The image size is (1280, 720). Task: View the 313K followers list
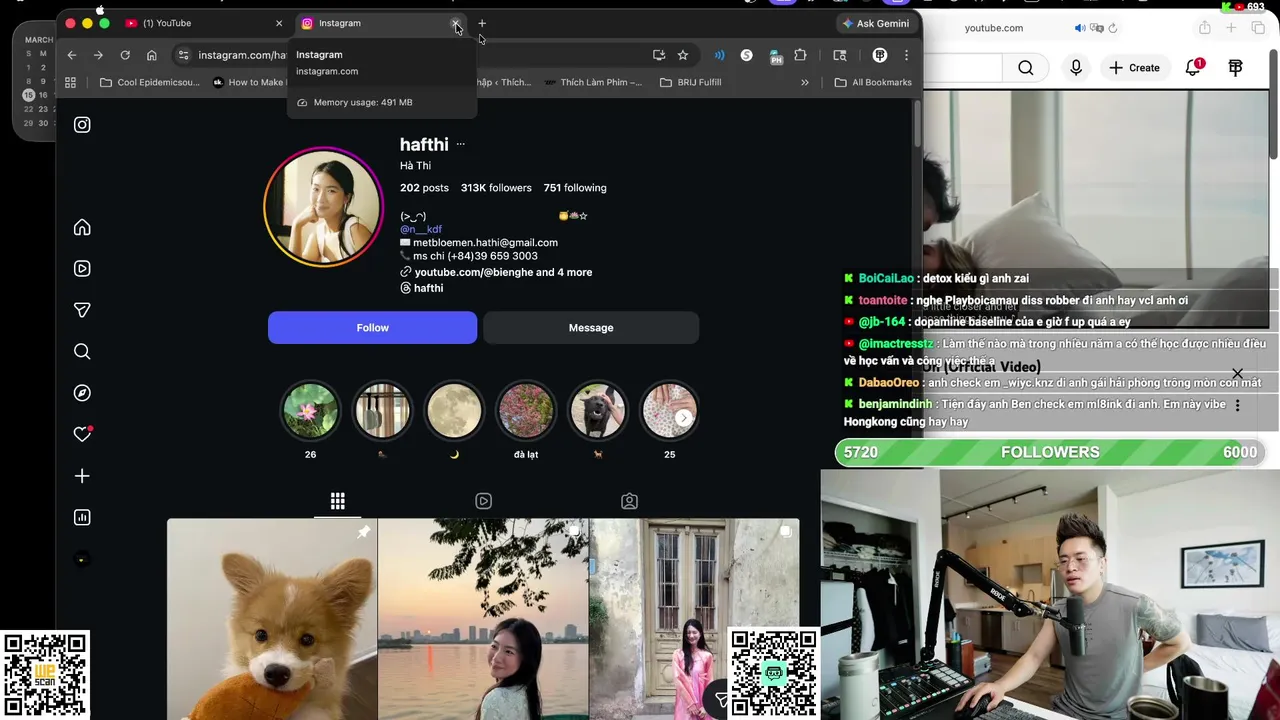coord(496,188)
